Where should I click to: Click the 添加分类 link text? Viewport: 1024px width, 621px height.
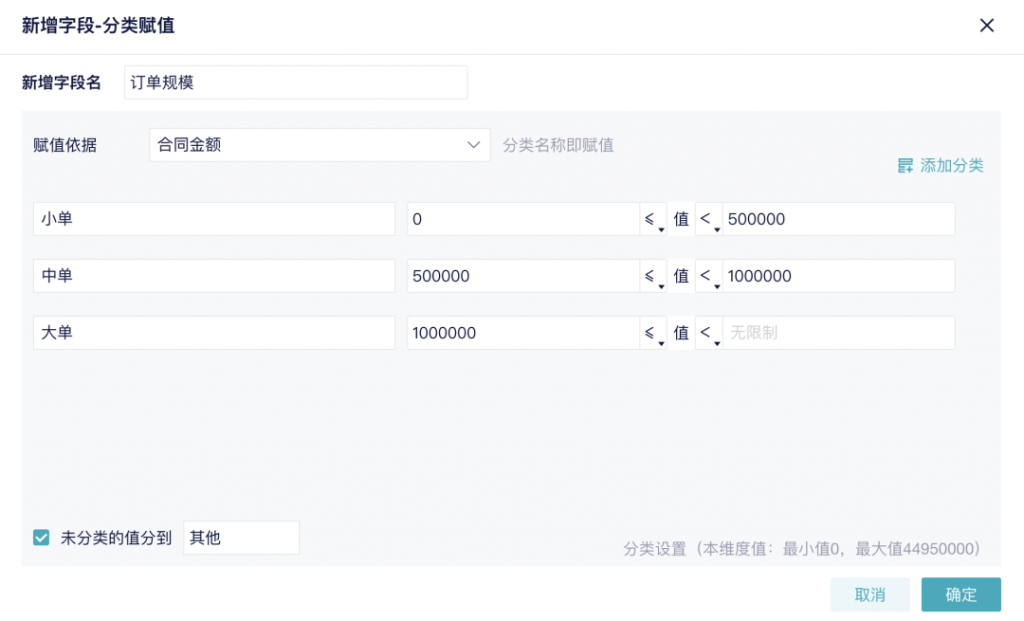coord(952,166)
